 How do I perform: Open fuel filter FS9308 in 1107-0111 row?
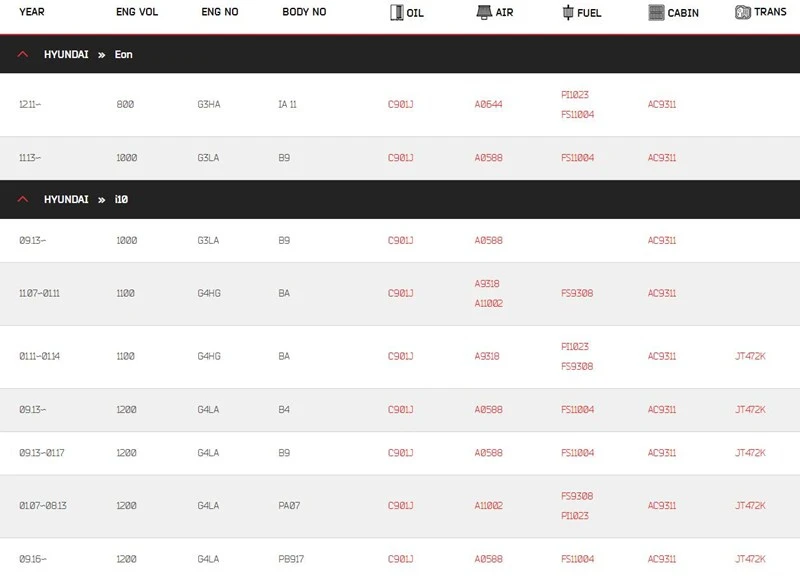(x=577, y=293)
